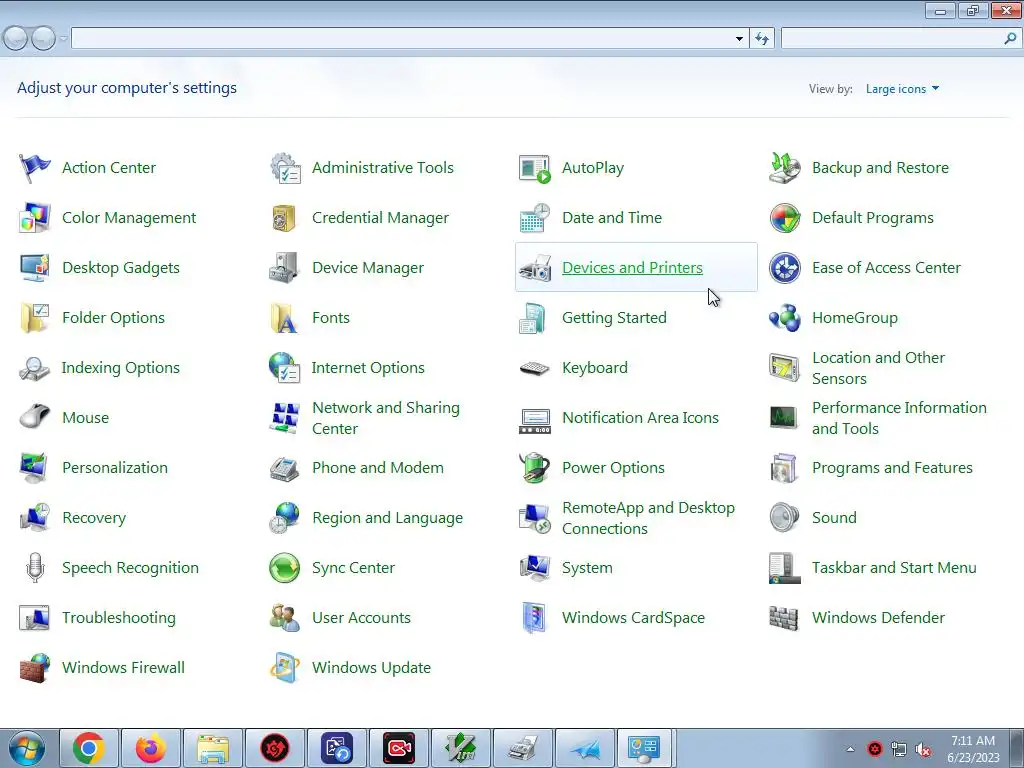Screen dimensions: 1024x768
Task: Open the Backup and Restore icon
Action: click(x=784, y=168)
